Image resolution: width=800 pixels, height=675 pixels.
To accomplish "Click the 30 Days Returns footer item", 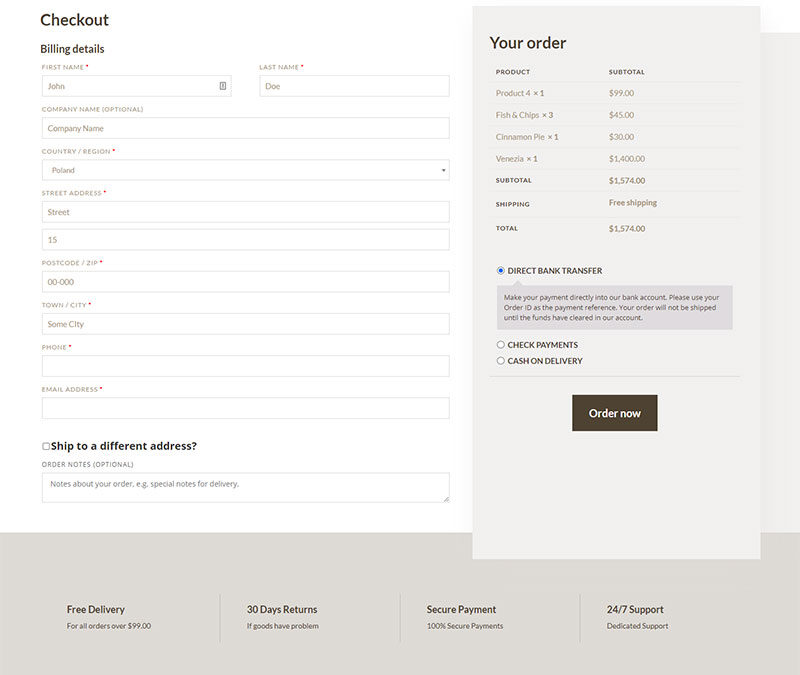I will (282, 617).
